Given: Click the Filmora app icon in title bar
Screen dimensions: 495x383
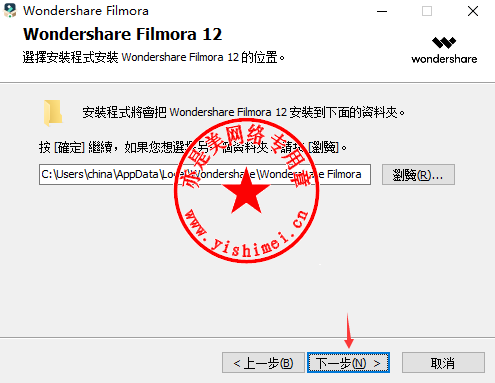Looking at the screenshot, I should click(x=10, y=10).
